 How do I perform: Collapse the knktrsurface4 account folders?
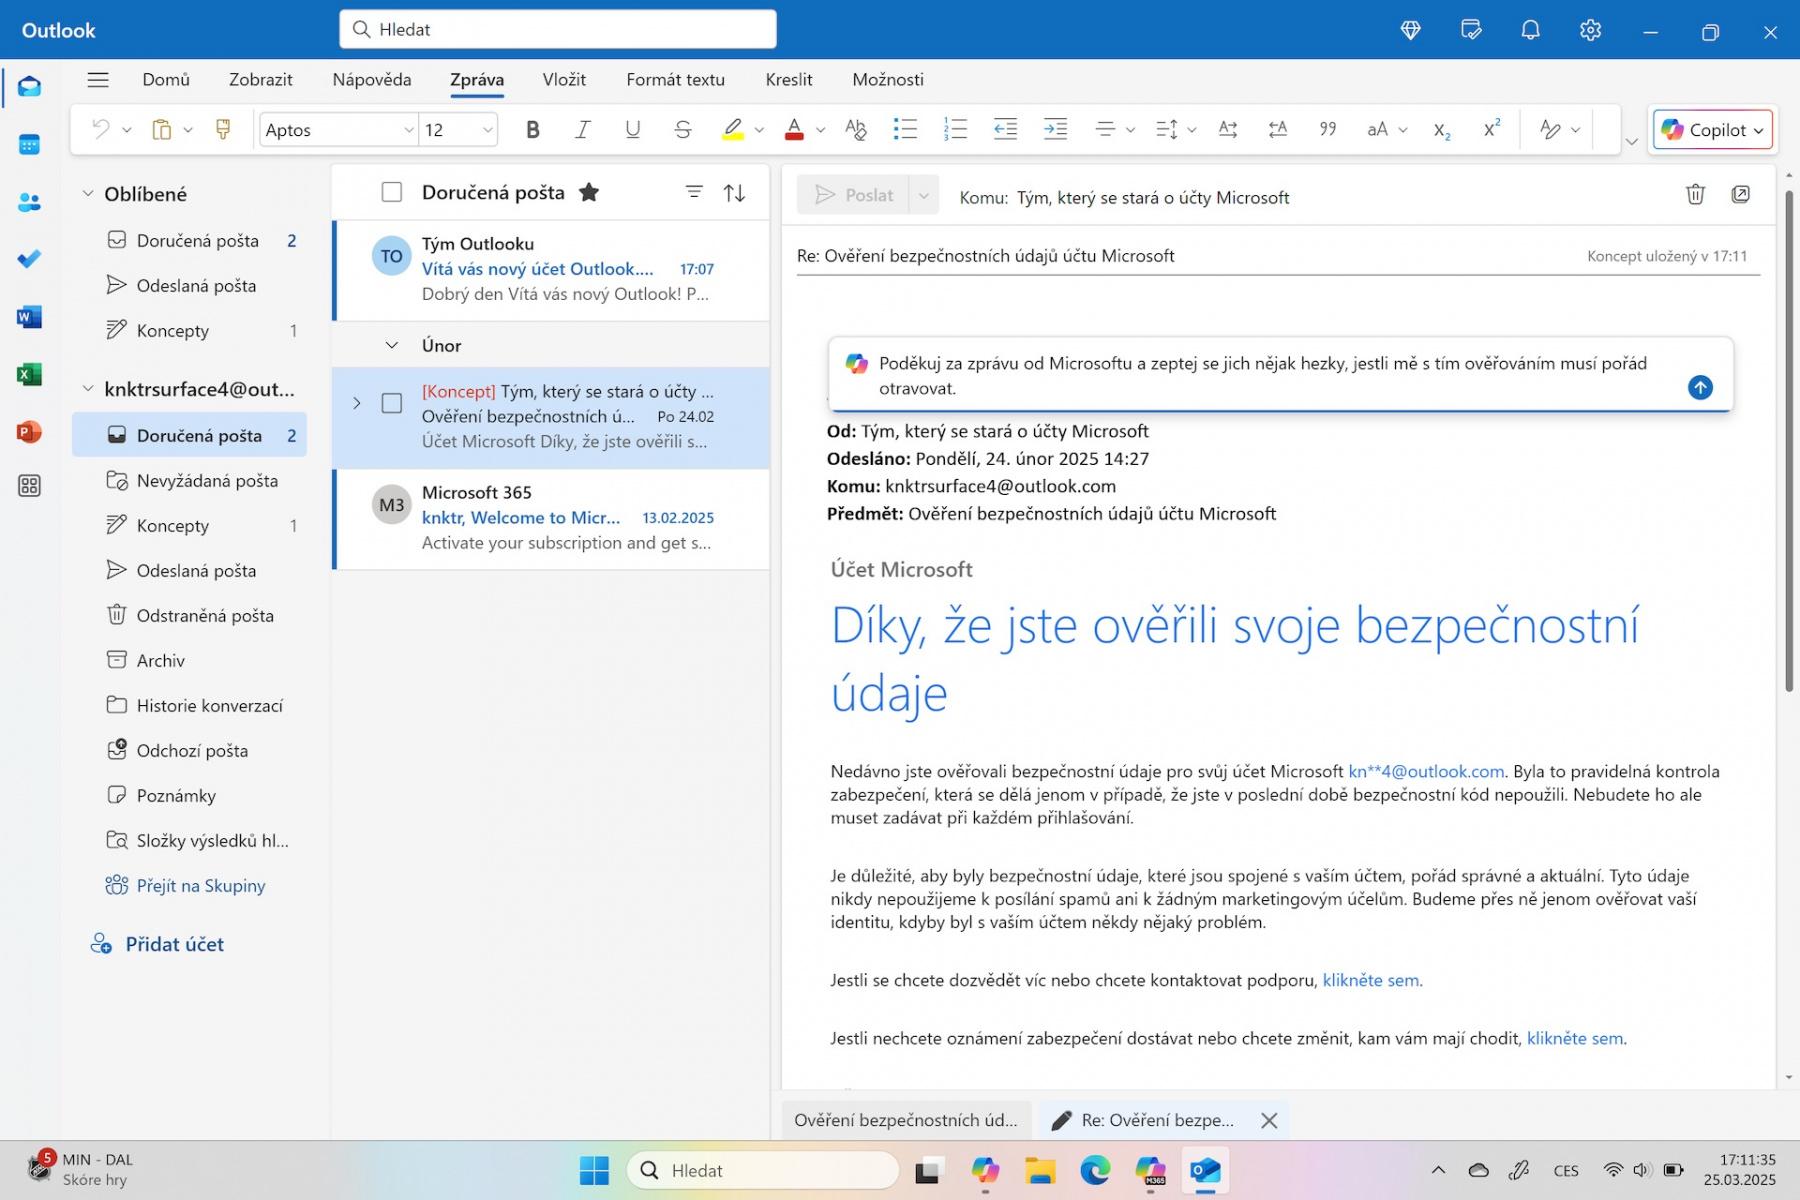coord(88,389)
